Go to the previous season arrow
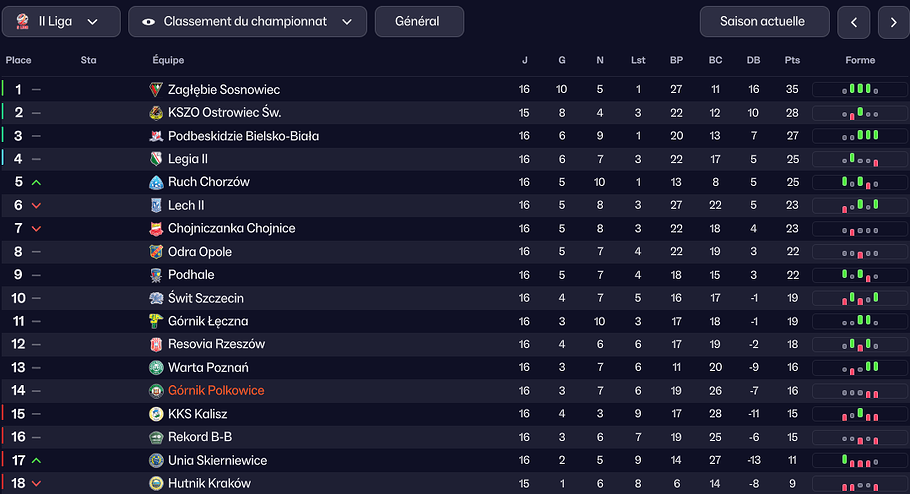 click(x=853, y=21)
